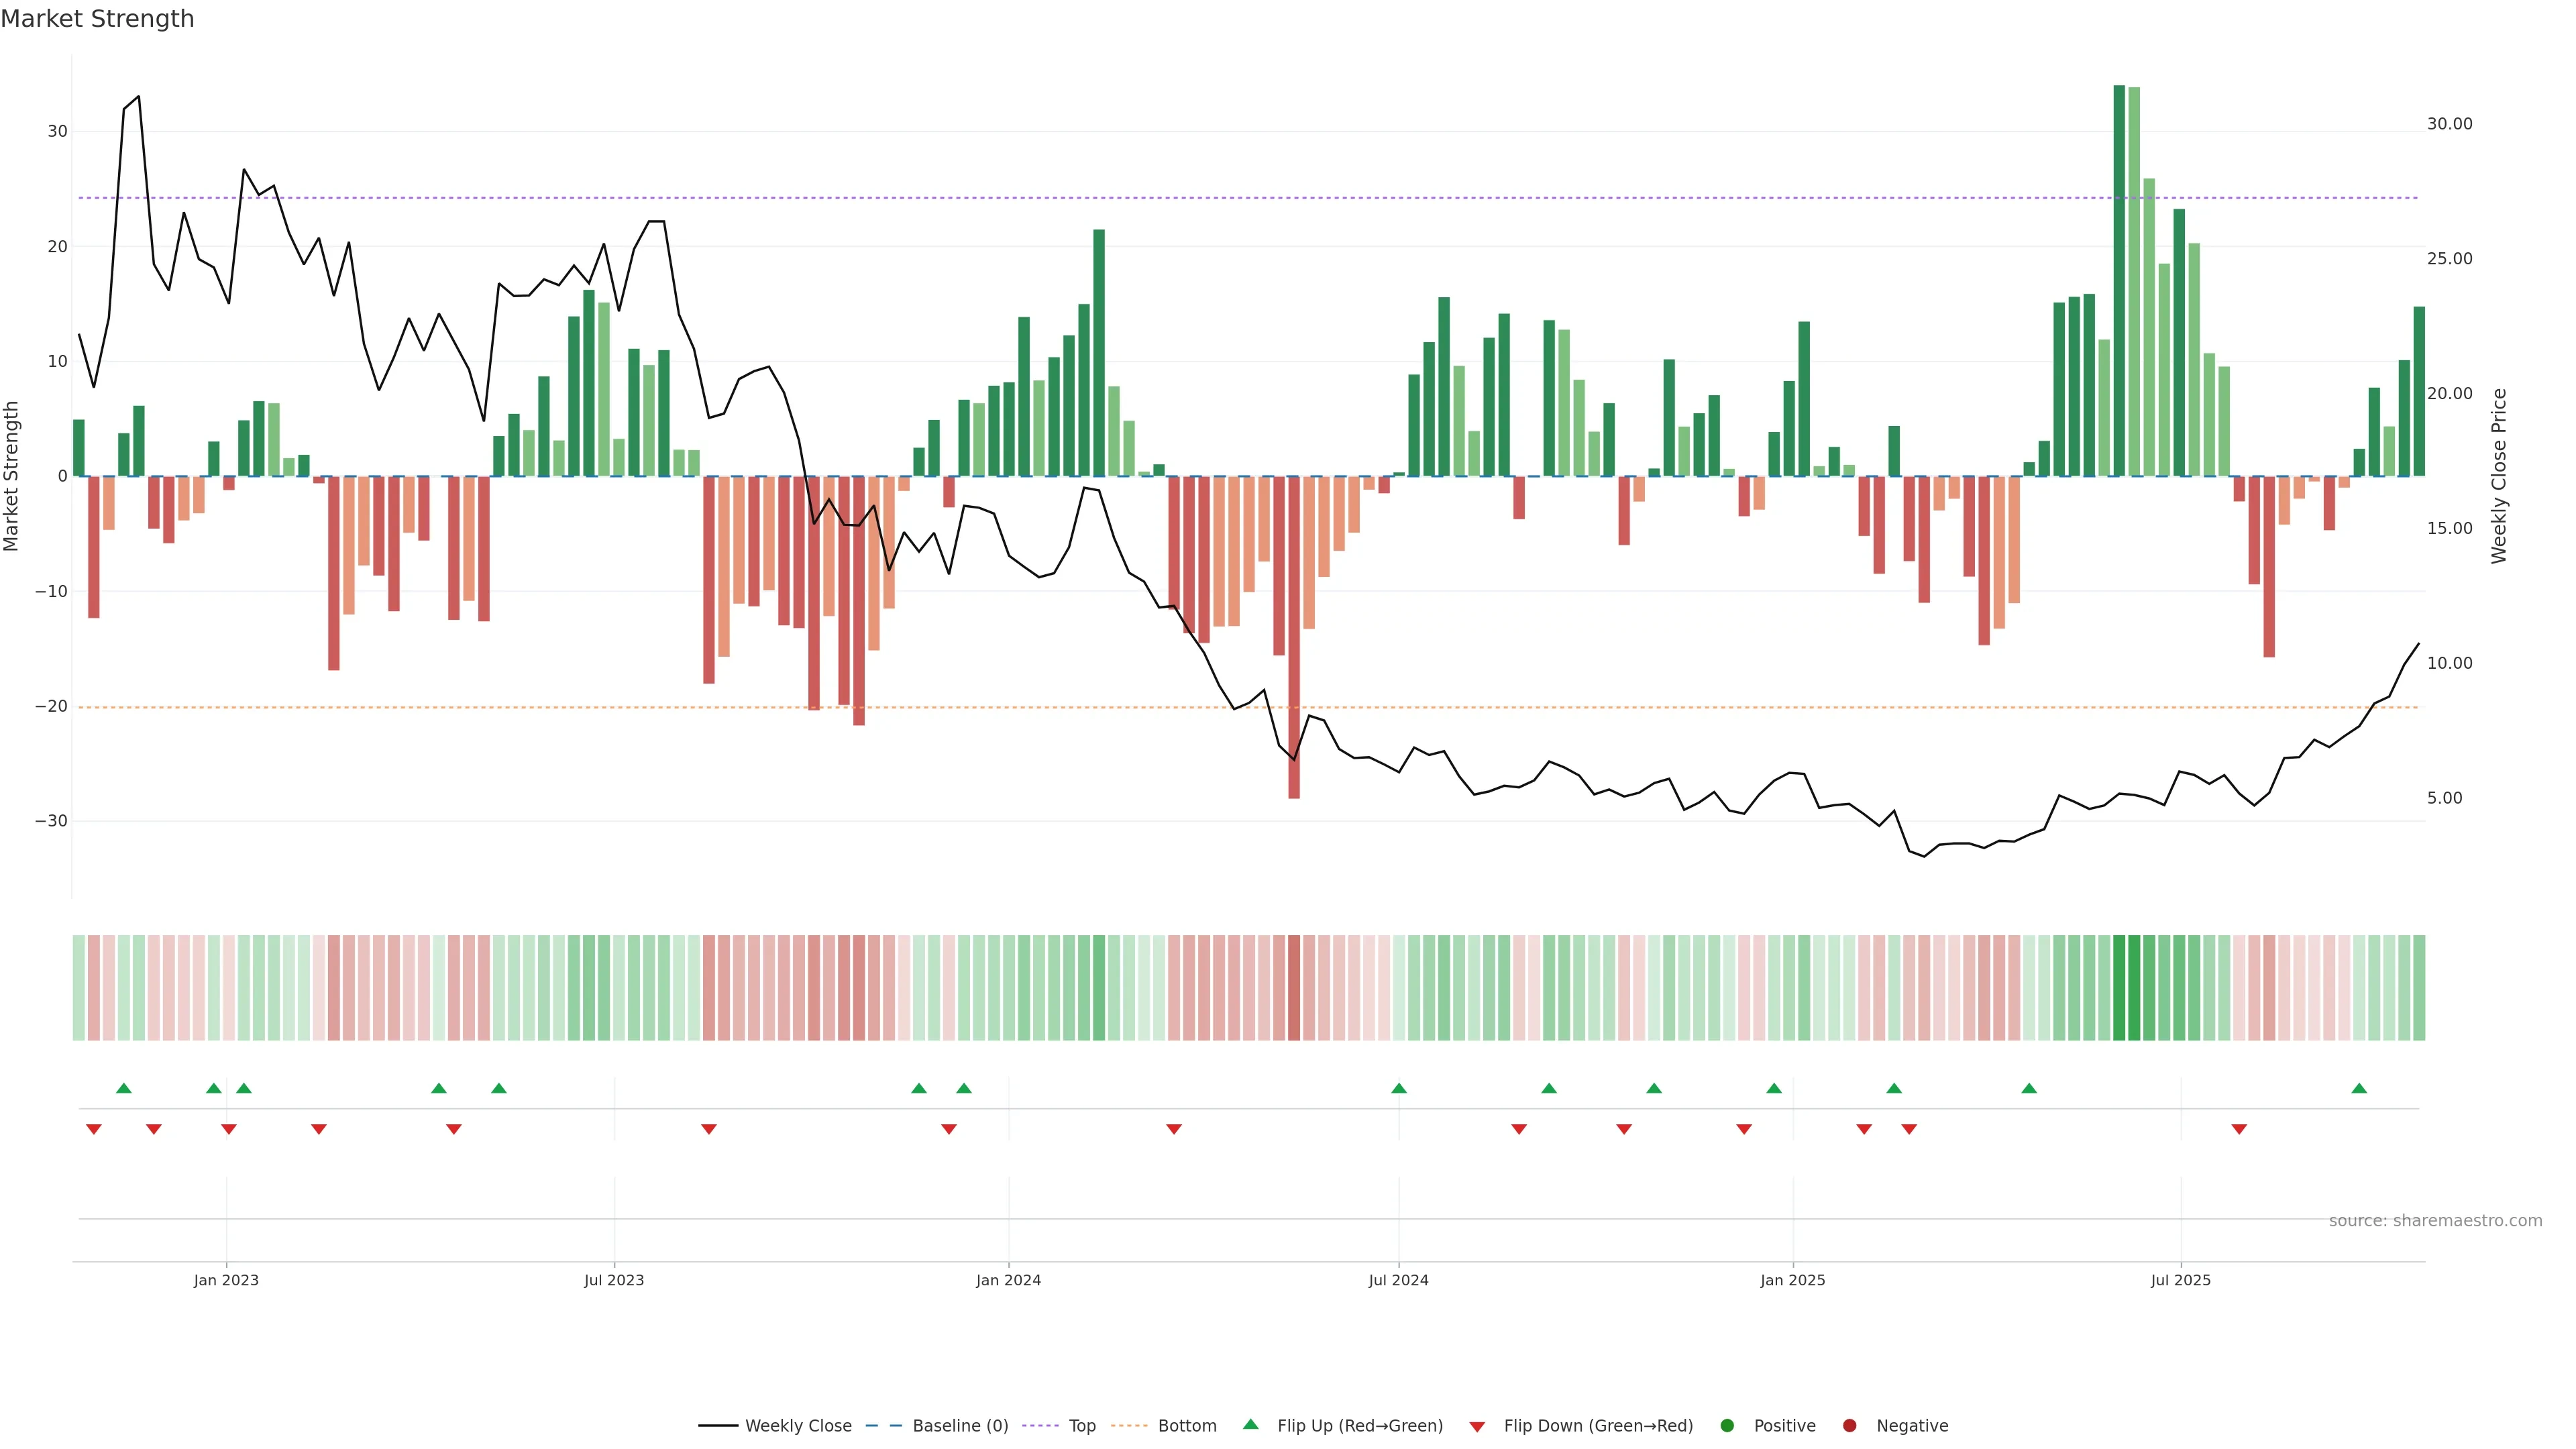Click the Market Strength chart title
2576x1449 pixels.
pos(97,19)
